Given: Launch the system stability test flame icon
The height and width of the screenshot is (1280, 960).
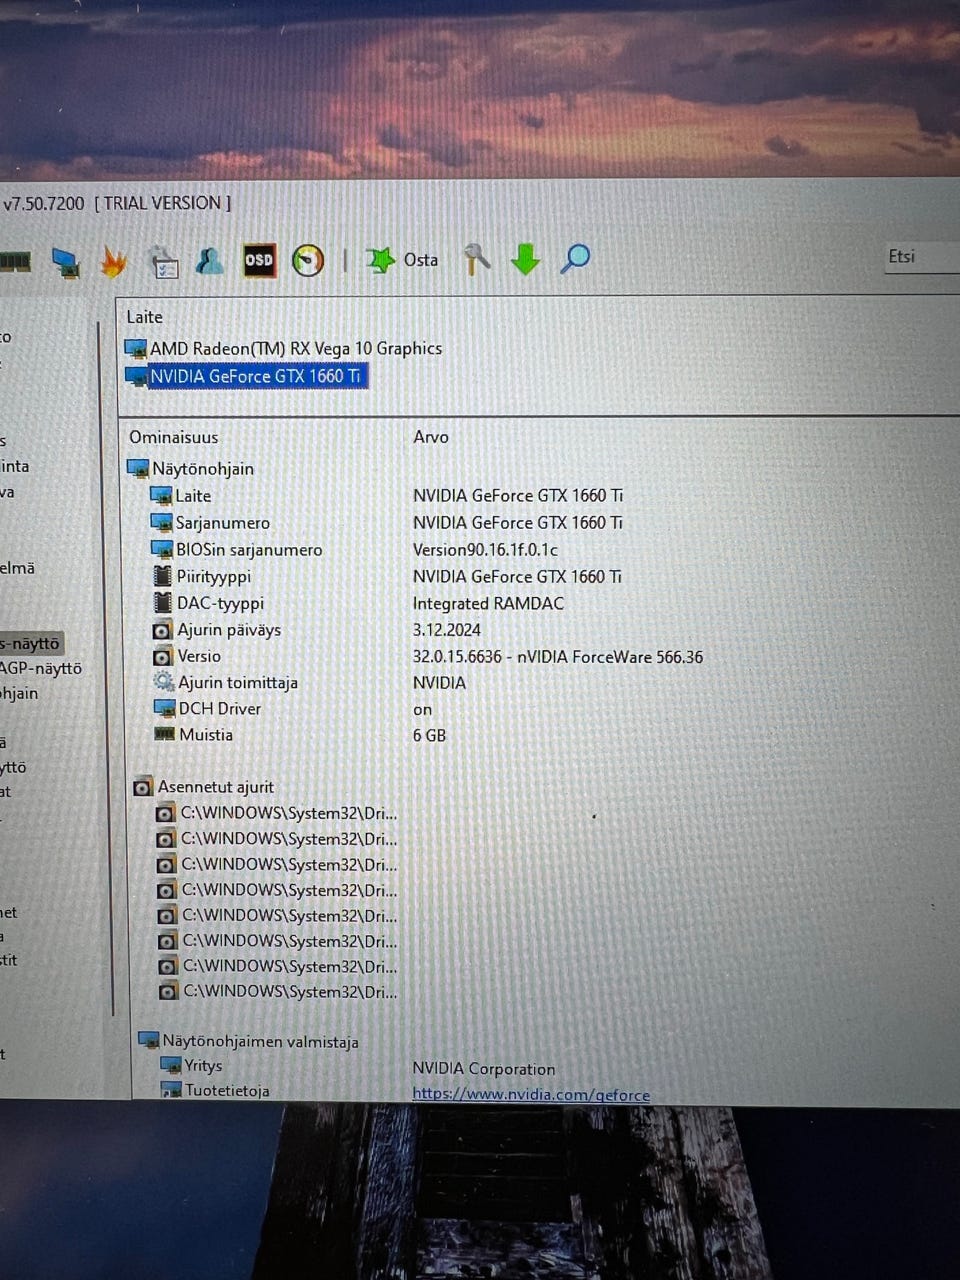Looking at the screenshot, I should (113, 262).
